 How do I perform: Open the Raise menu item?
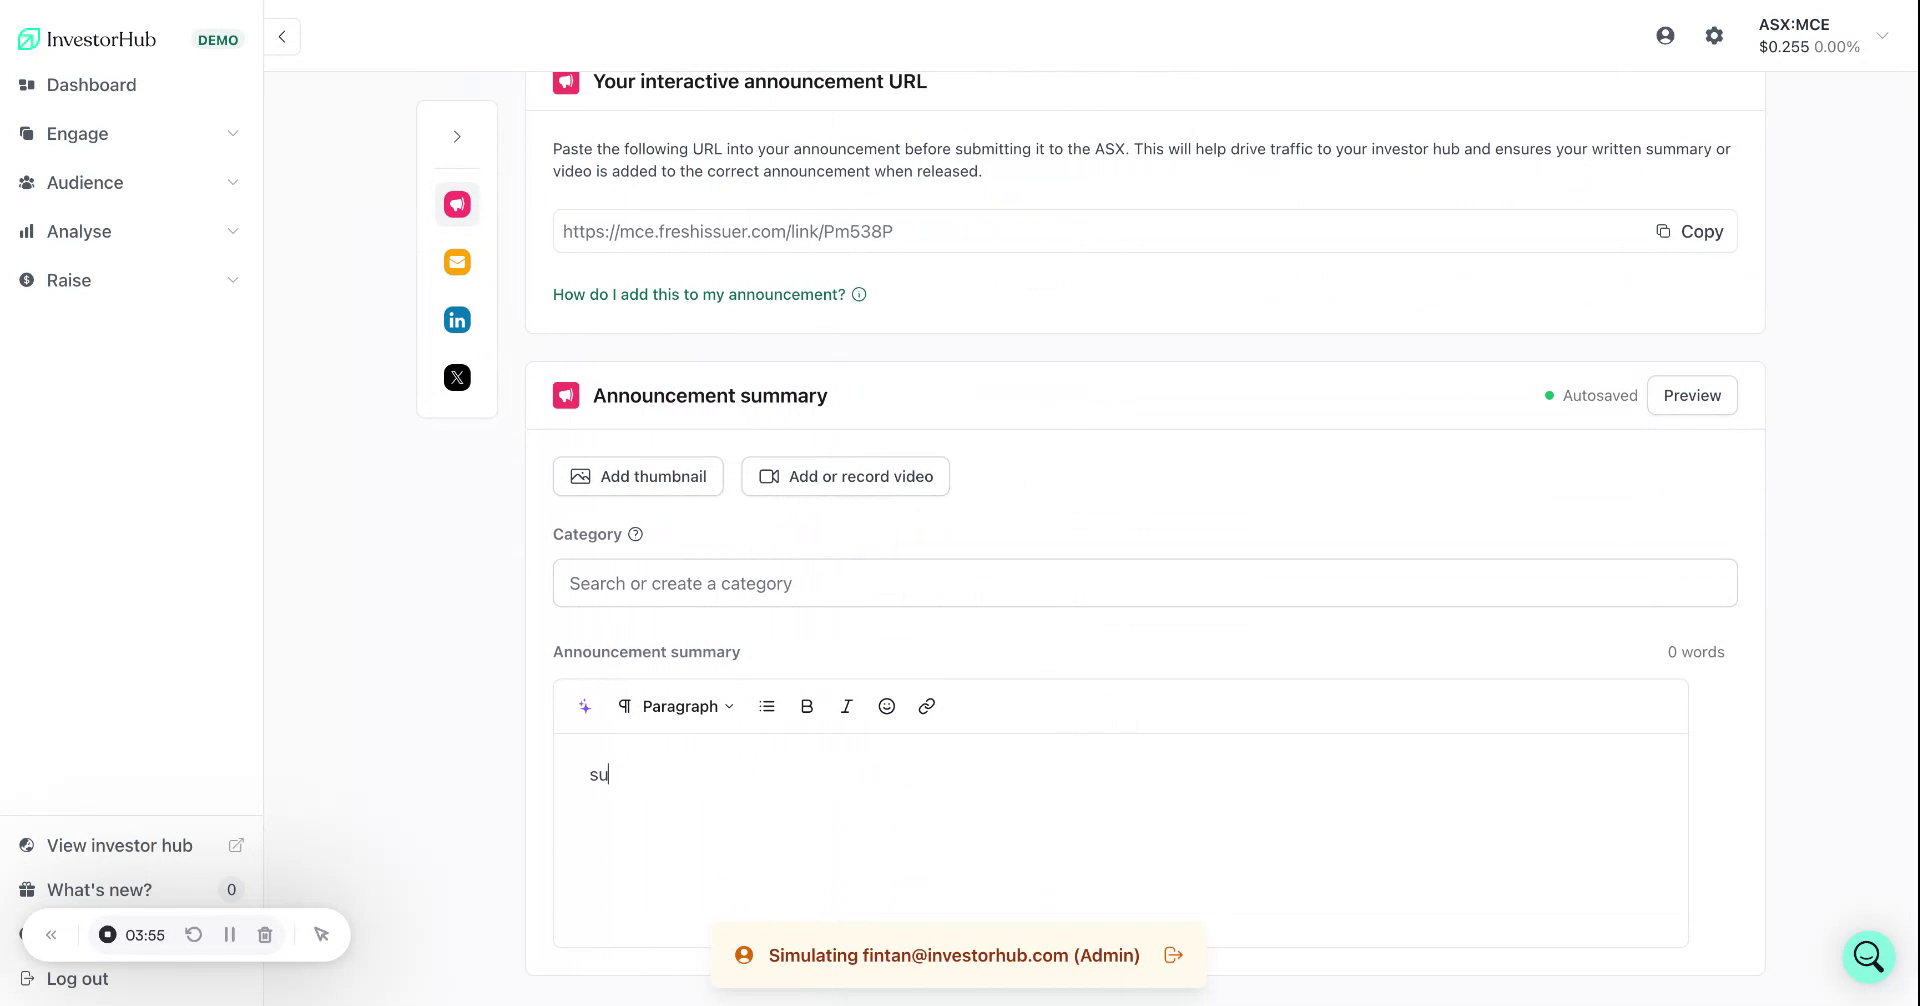pyautogui.click(x=68, y=280)
